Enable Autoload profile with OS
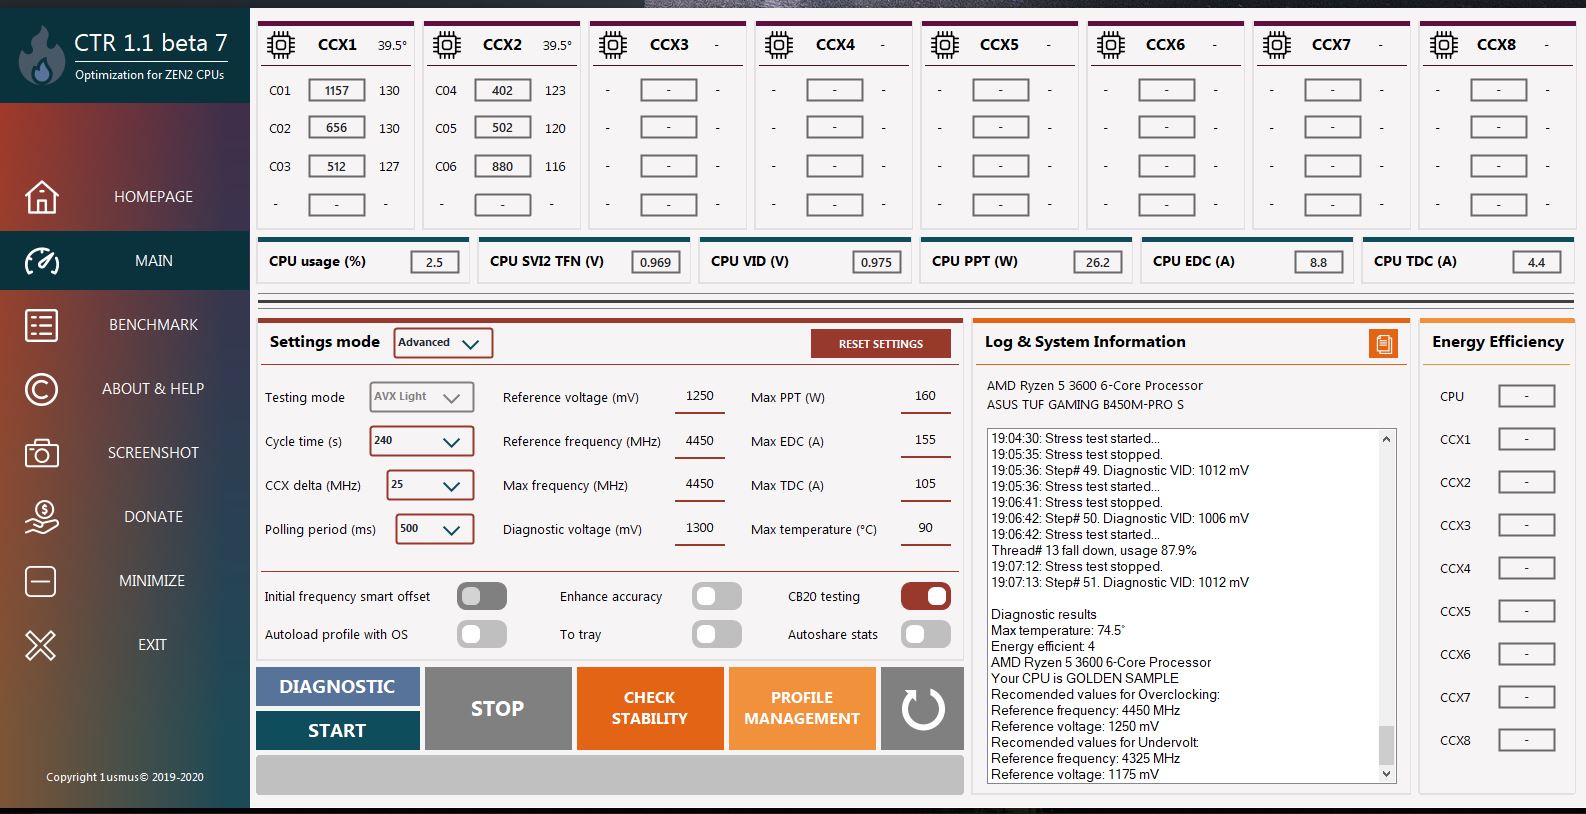The width and height of the screenshot is (1586, 814). 482,634
